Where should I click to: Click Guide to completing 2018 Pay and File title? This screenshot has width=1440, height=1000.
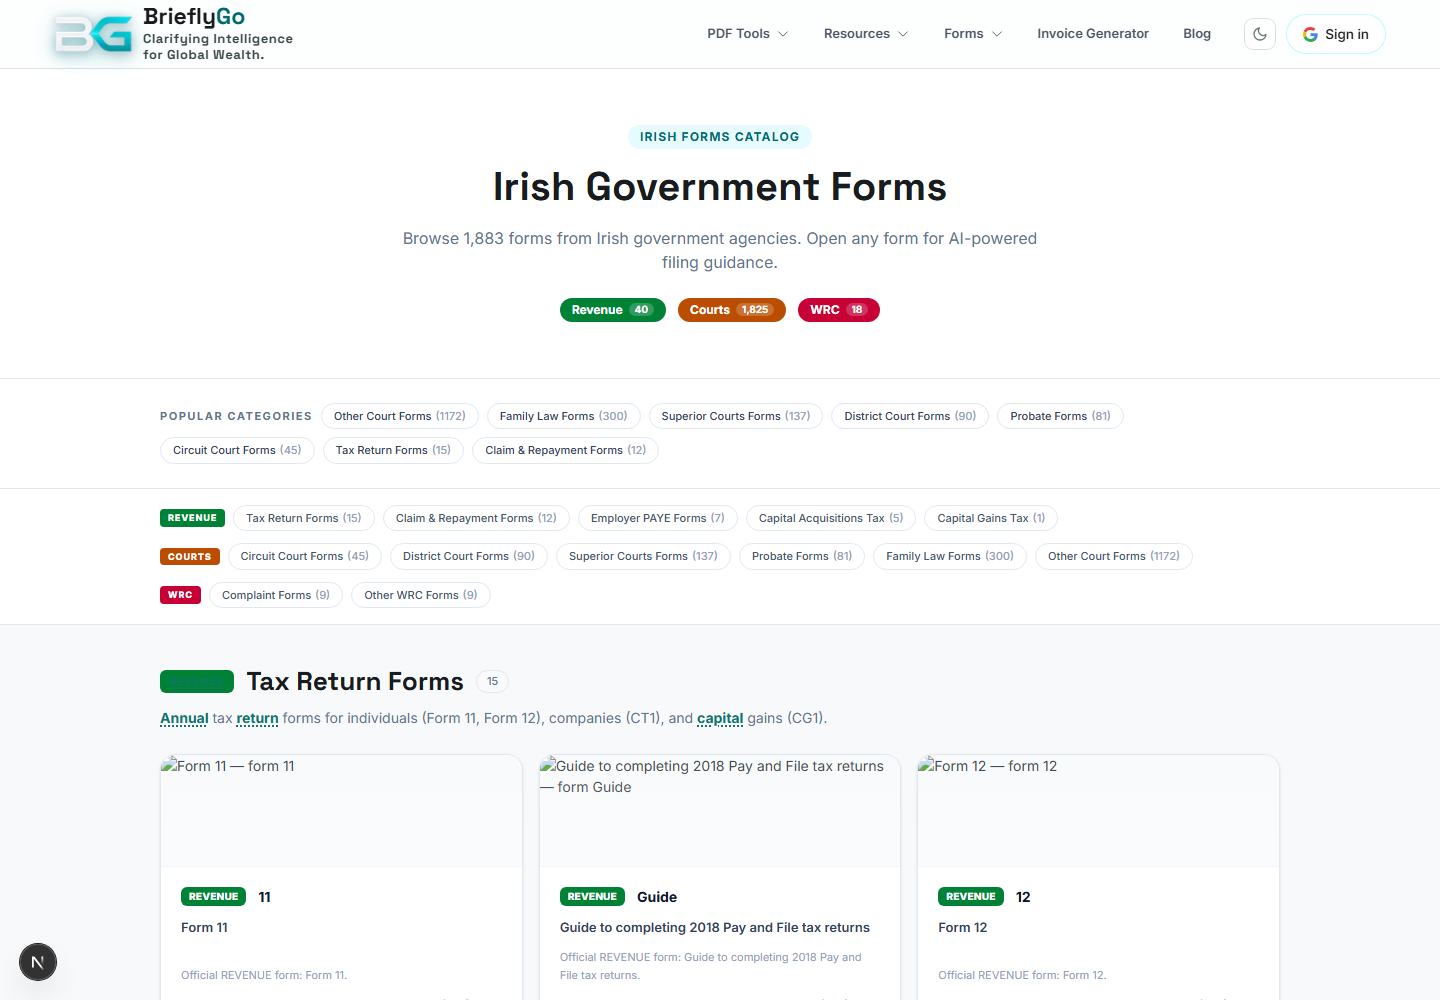715,928
